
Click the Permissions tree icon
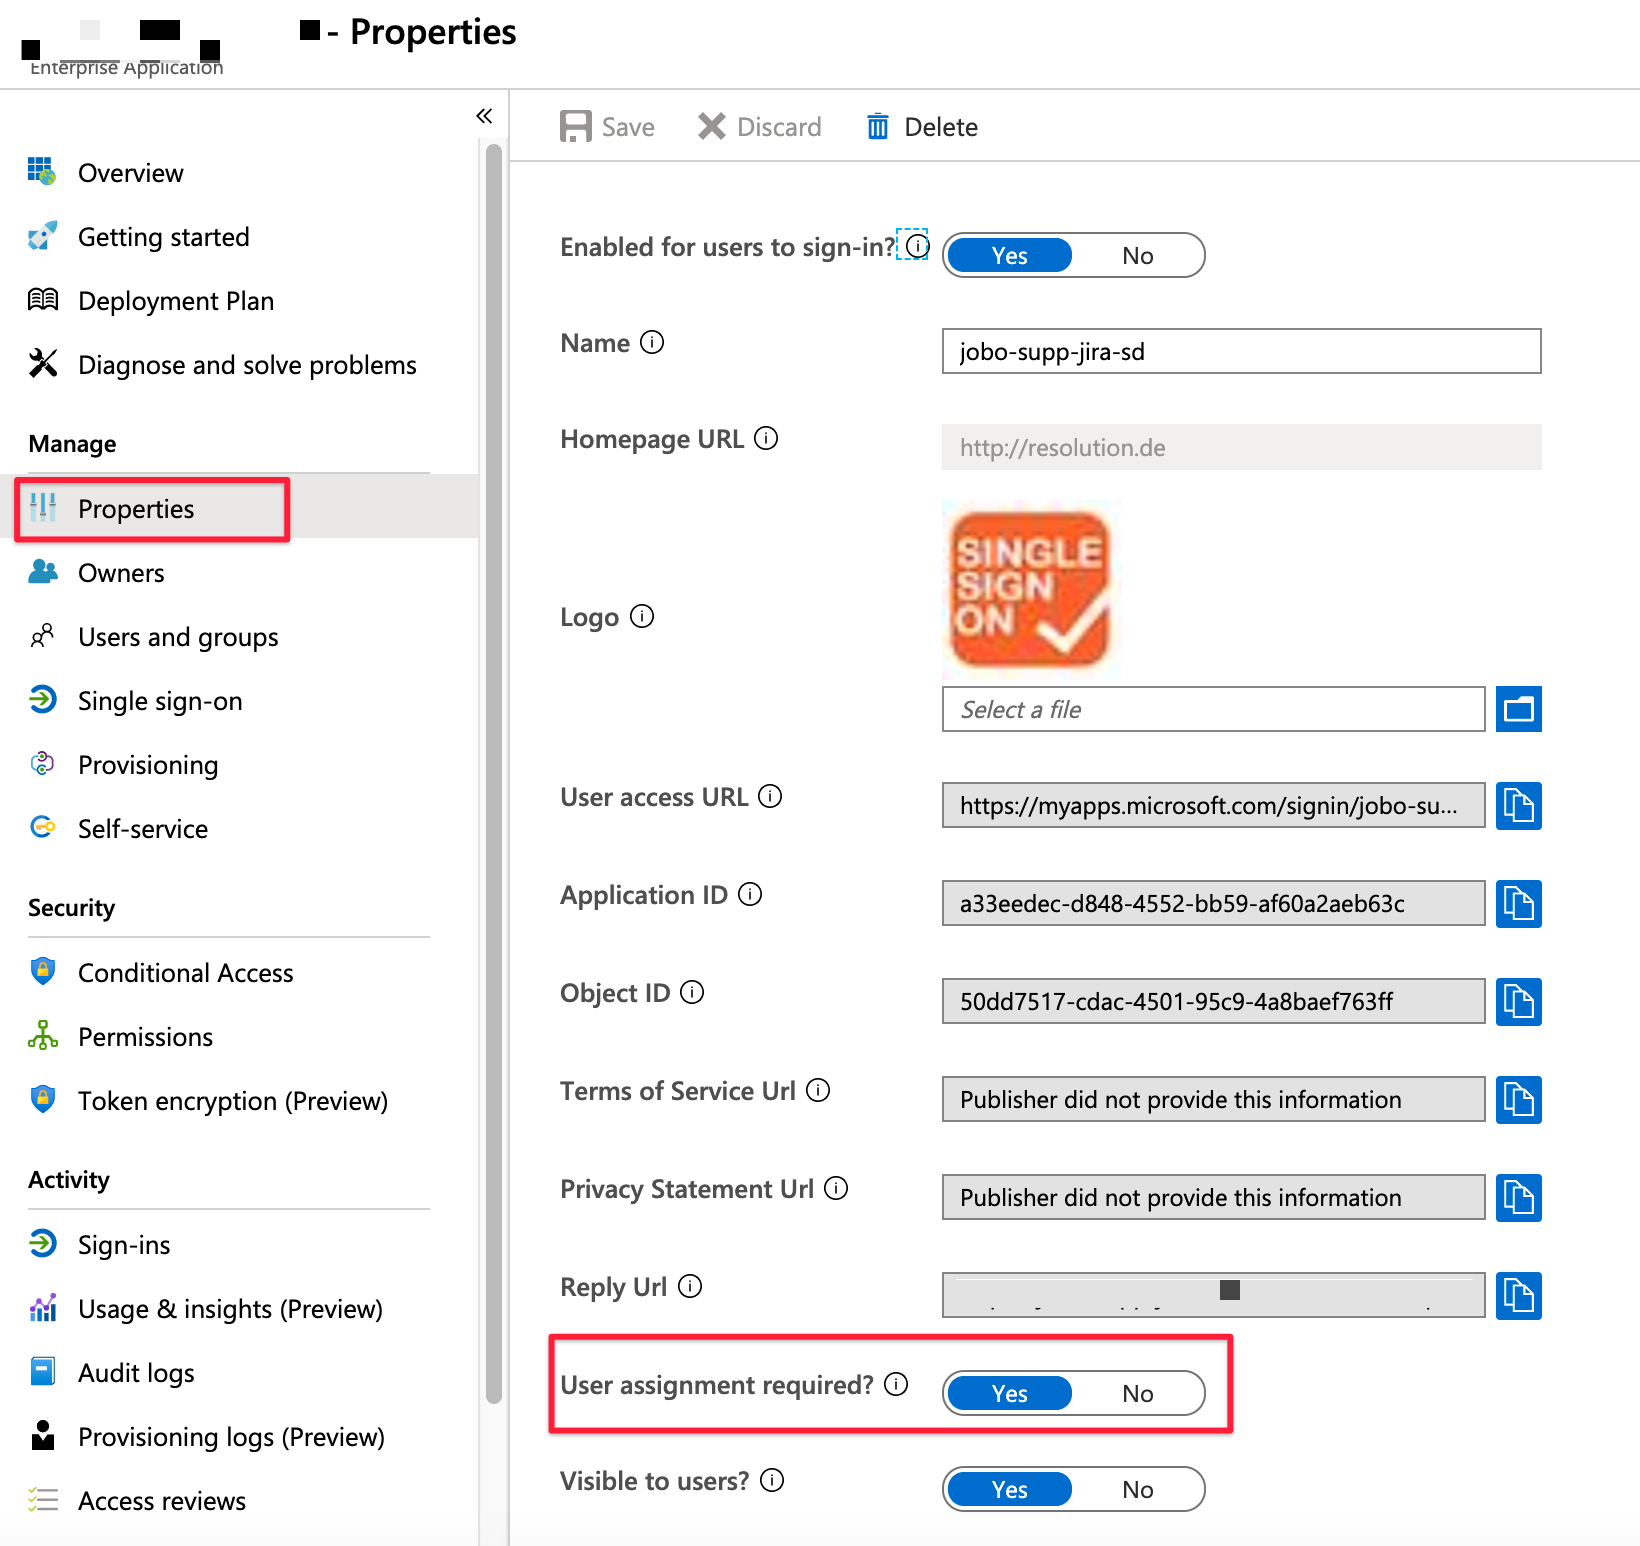42,1035
